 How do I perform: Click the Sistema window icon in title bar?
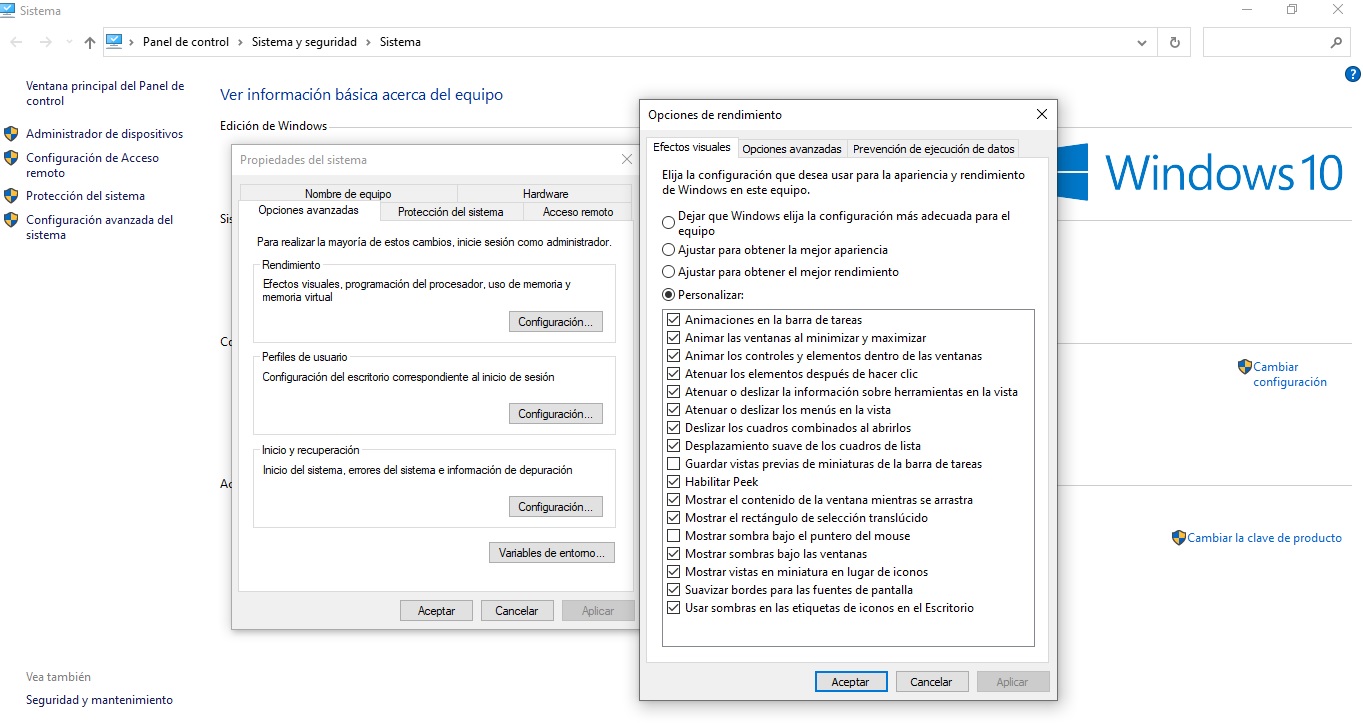(8, 10)
